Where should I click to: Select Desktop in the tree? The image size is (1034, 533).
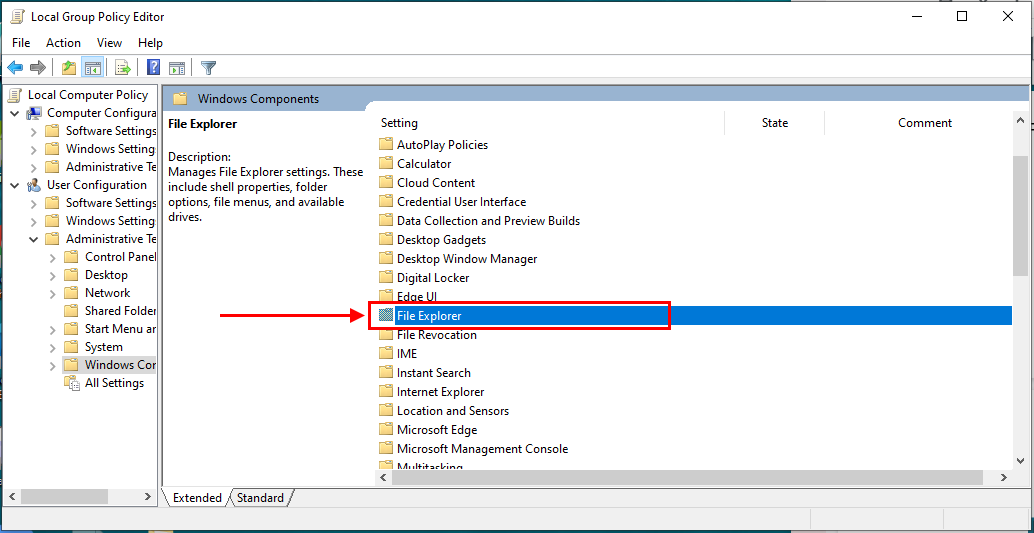pyautogui.click(x=106, y=275)
